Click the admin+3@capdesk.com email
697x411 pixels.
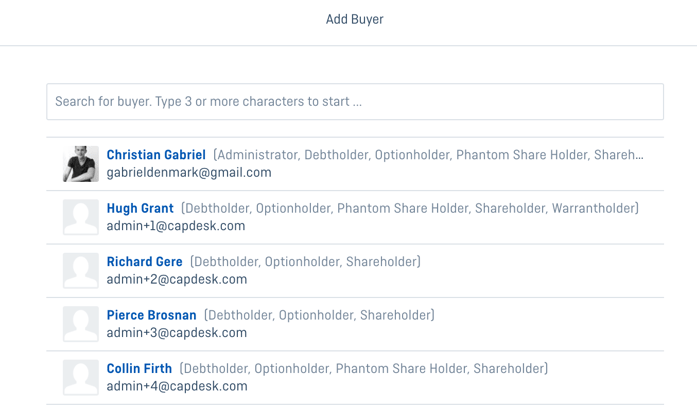pos(176,332)
